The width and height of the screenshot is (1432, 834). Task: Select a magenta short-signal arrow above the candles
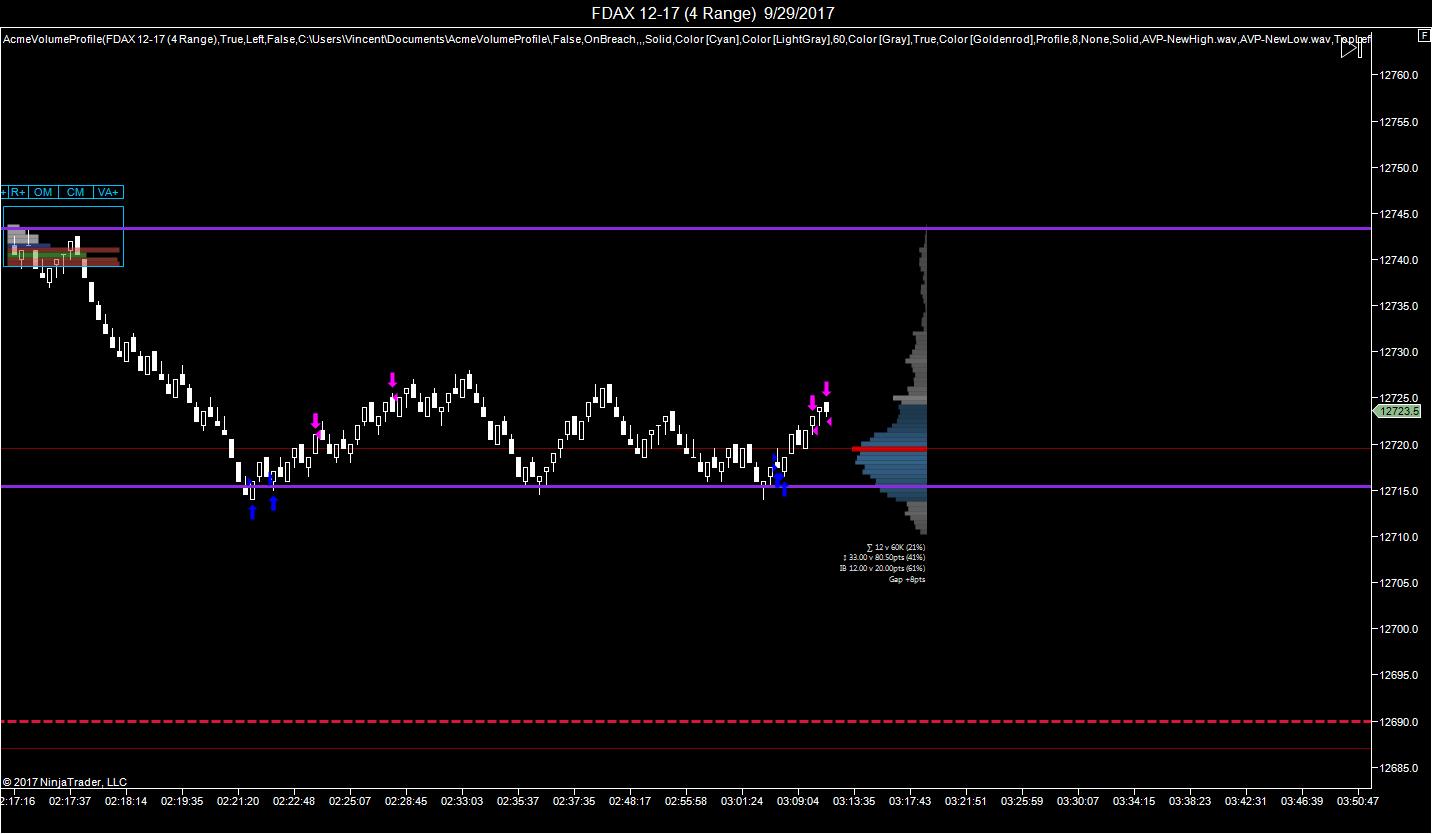click(x=392, y=380)
